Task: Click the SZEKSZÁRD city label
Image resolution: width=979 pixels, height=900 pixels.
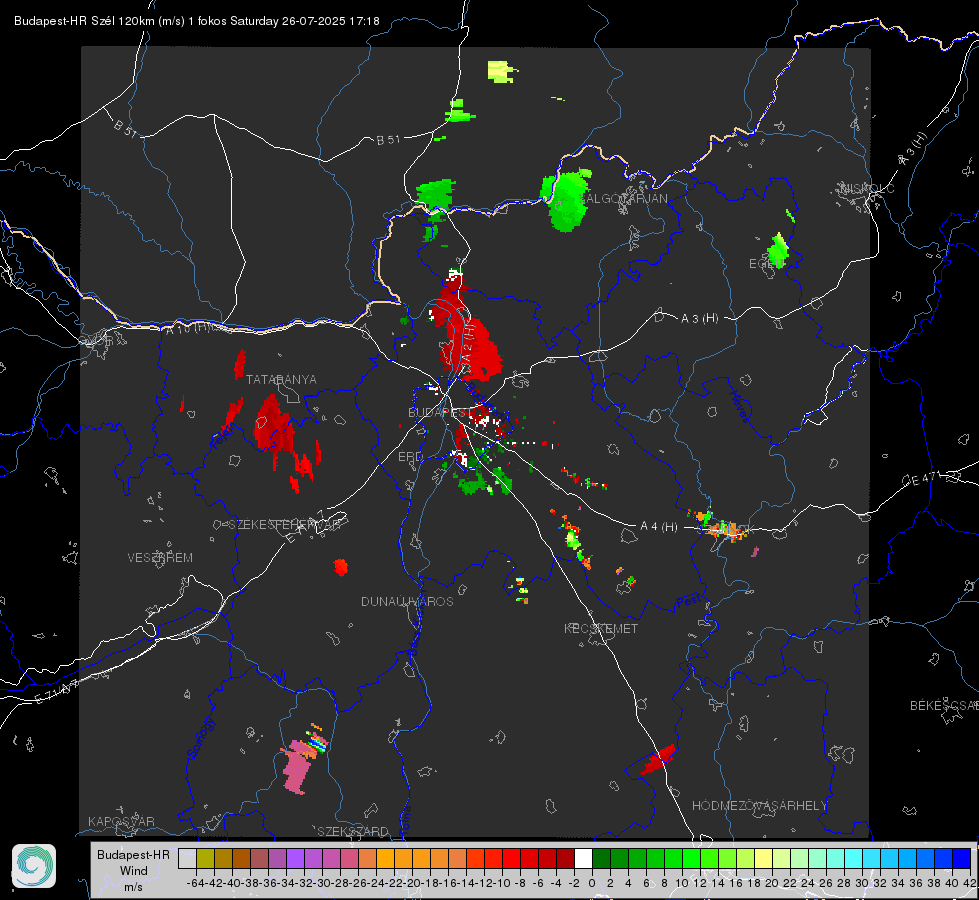Action: point(353,831)
